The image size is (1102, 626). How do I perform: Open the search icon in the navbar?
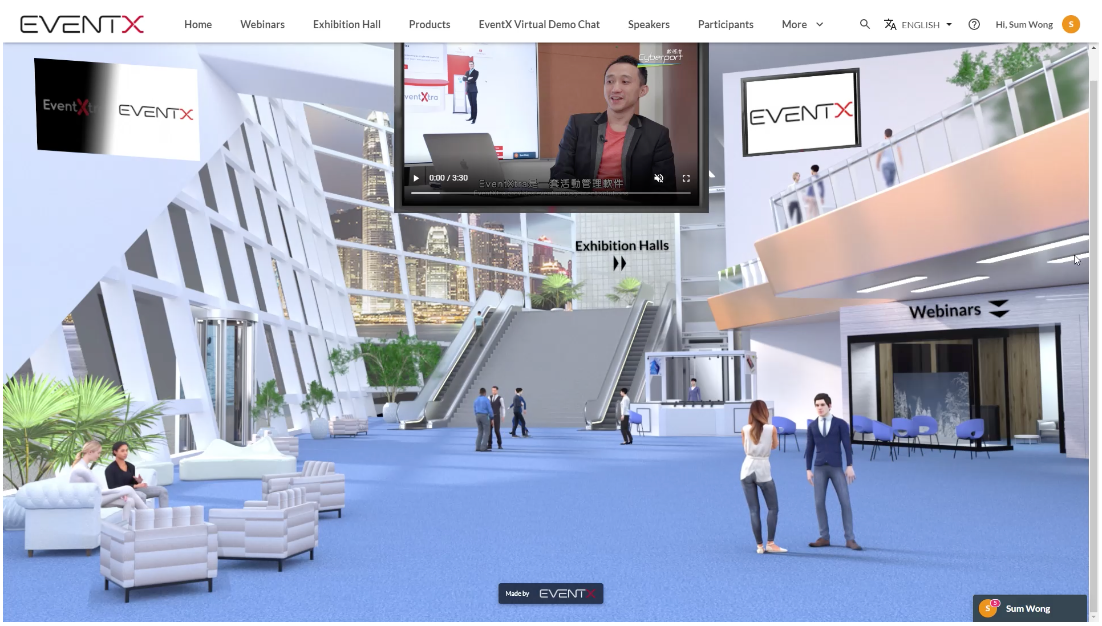(864, 24)
